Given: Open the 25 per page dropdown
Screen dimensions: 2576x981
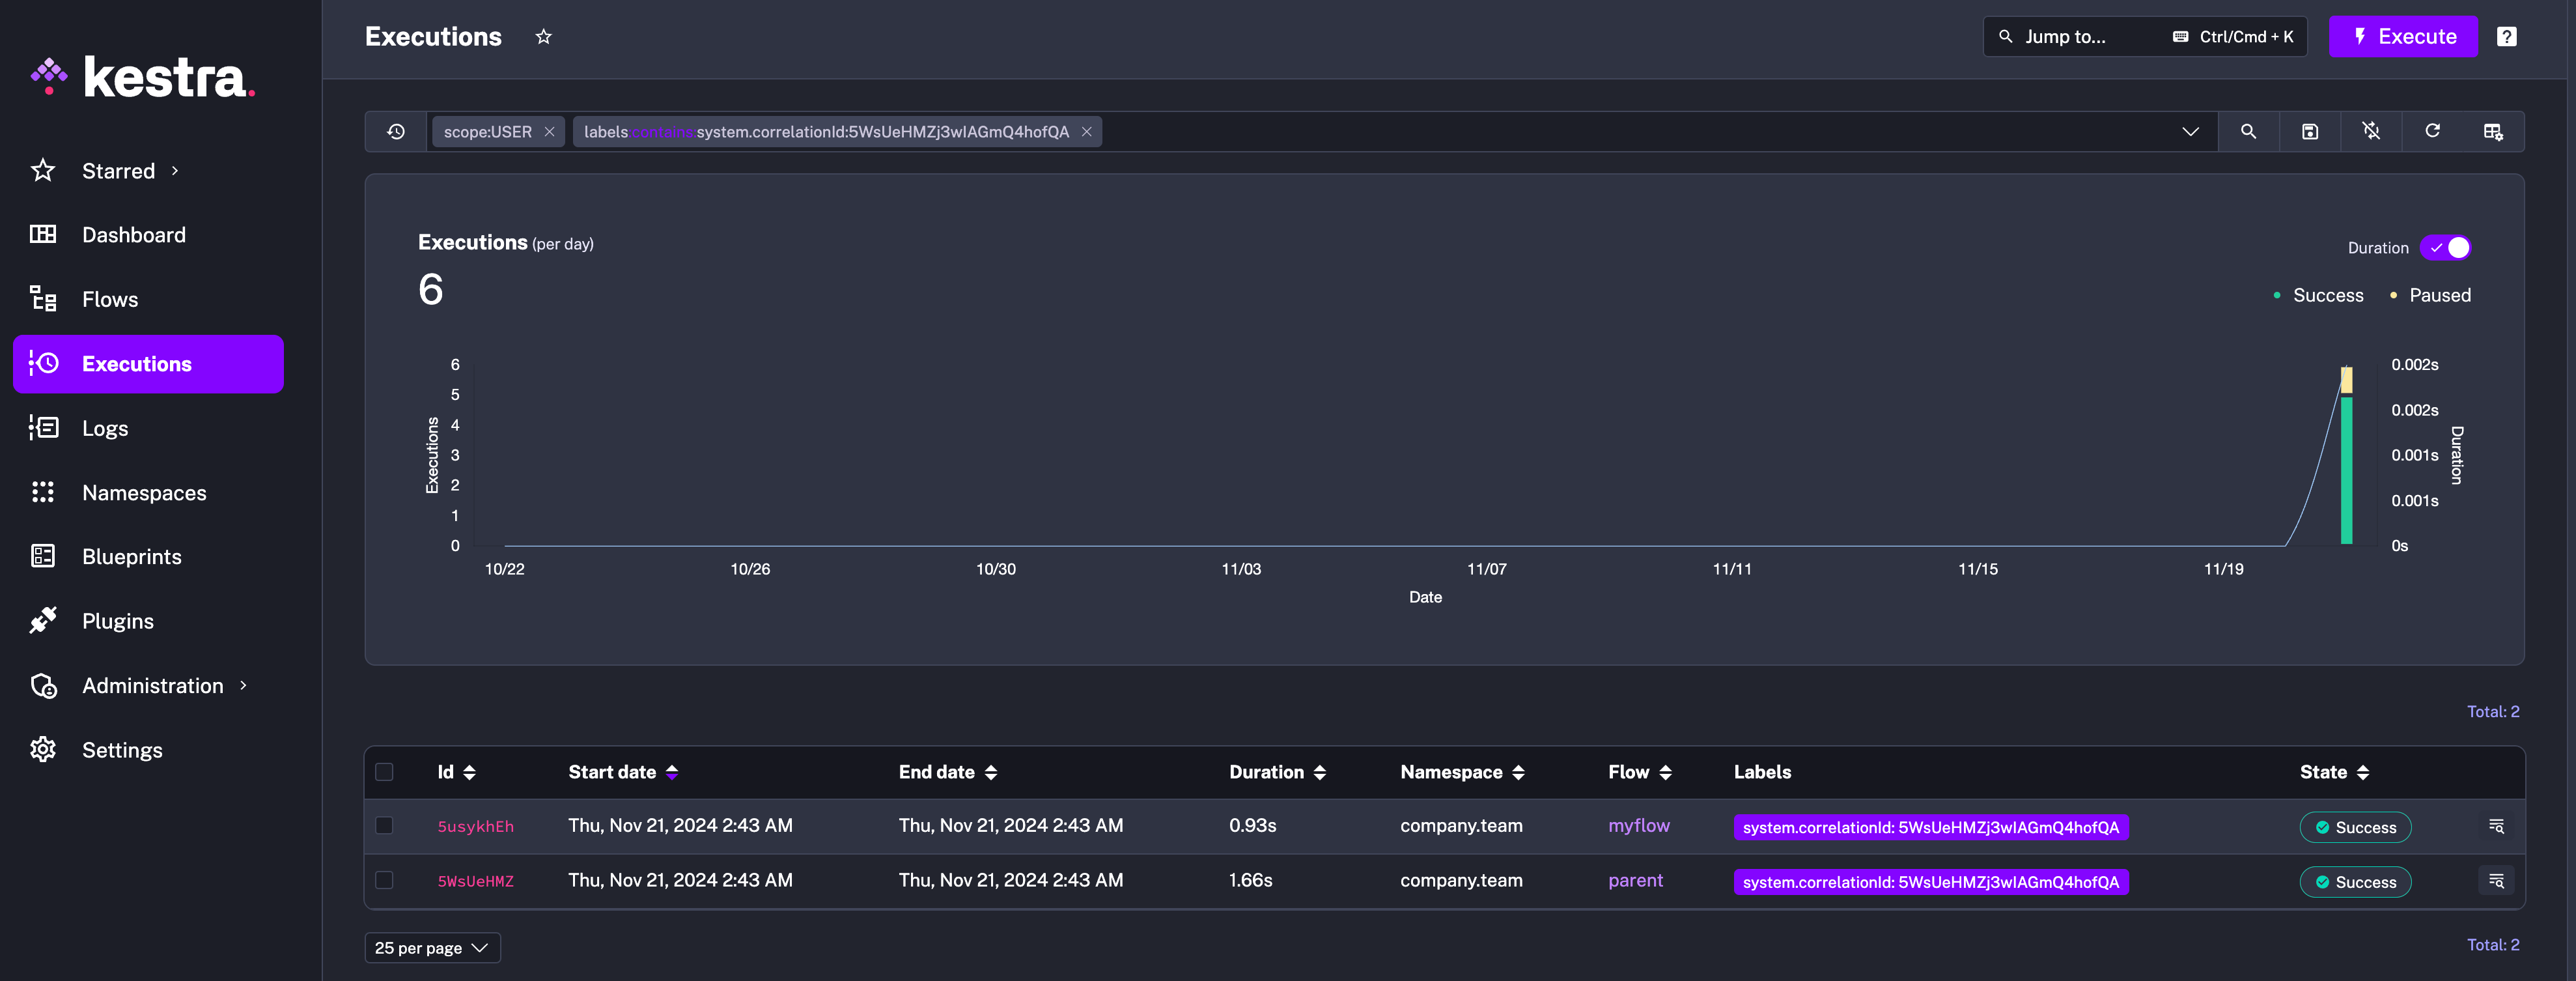Looking at the screenshot, I should click(432, 947).
